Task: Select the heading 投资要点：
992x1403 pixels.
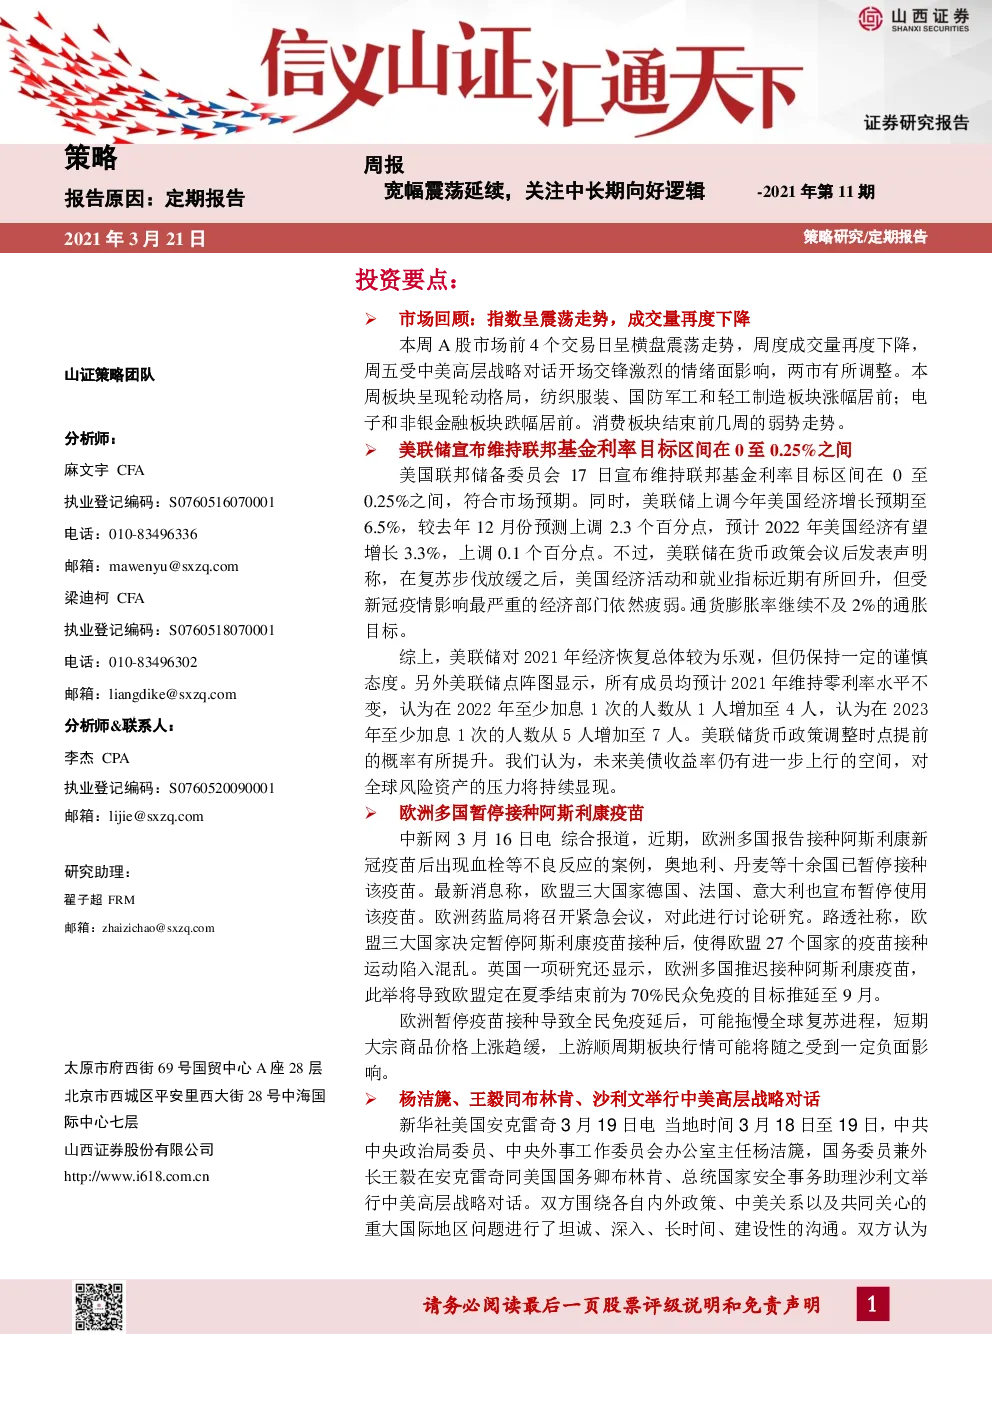Action: [407, 280]
